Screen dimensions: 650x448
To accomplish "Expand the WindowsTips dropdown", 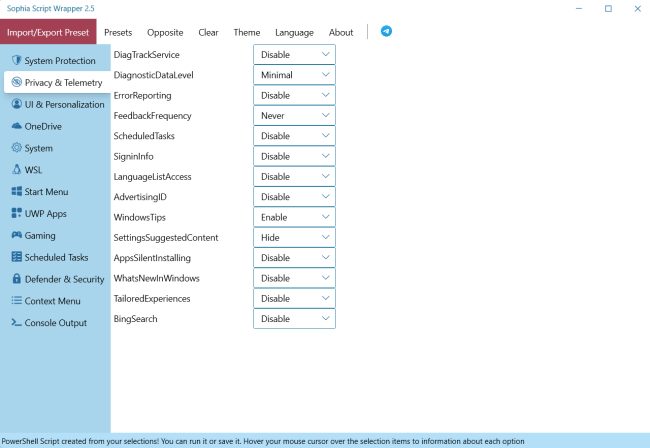I will click(x=294, y=217).
